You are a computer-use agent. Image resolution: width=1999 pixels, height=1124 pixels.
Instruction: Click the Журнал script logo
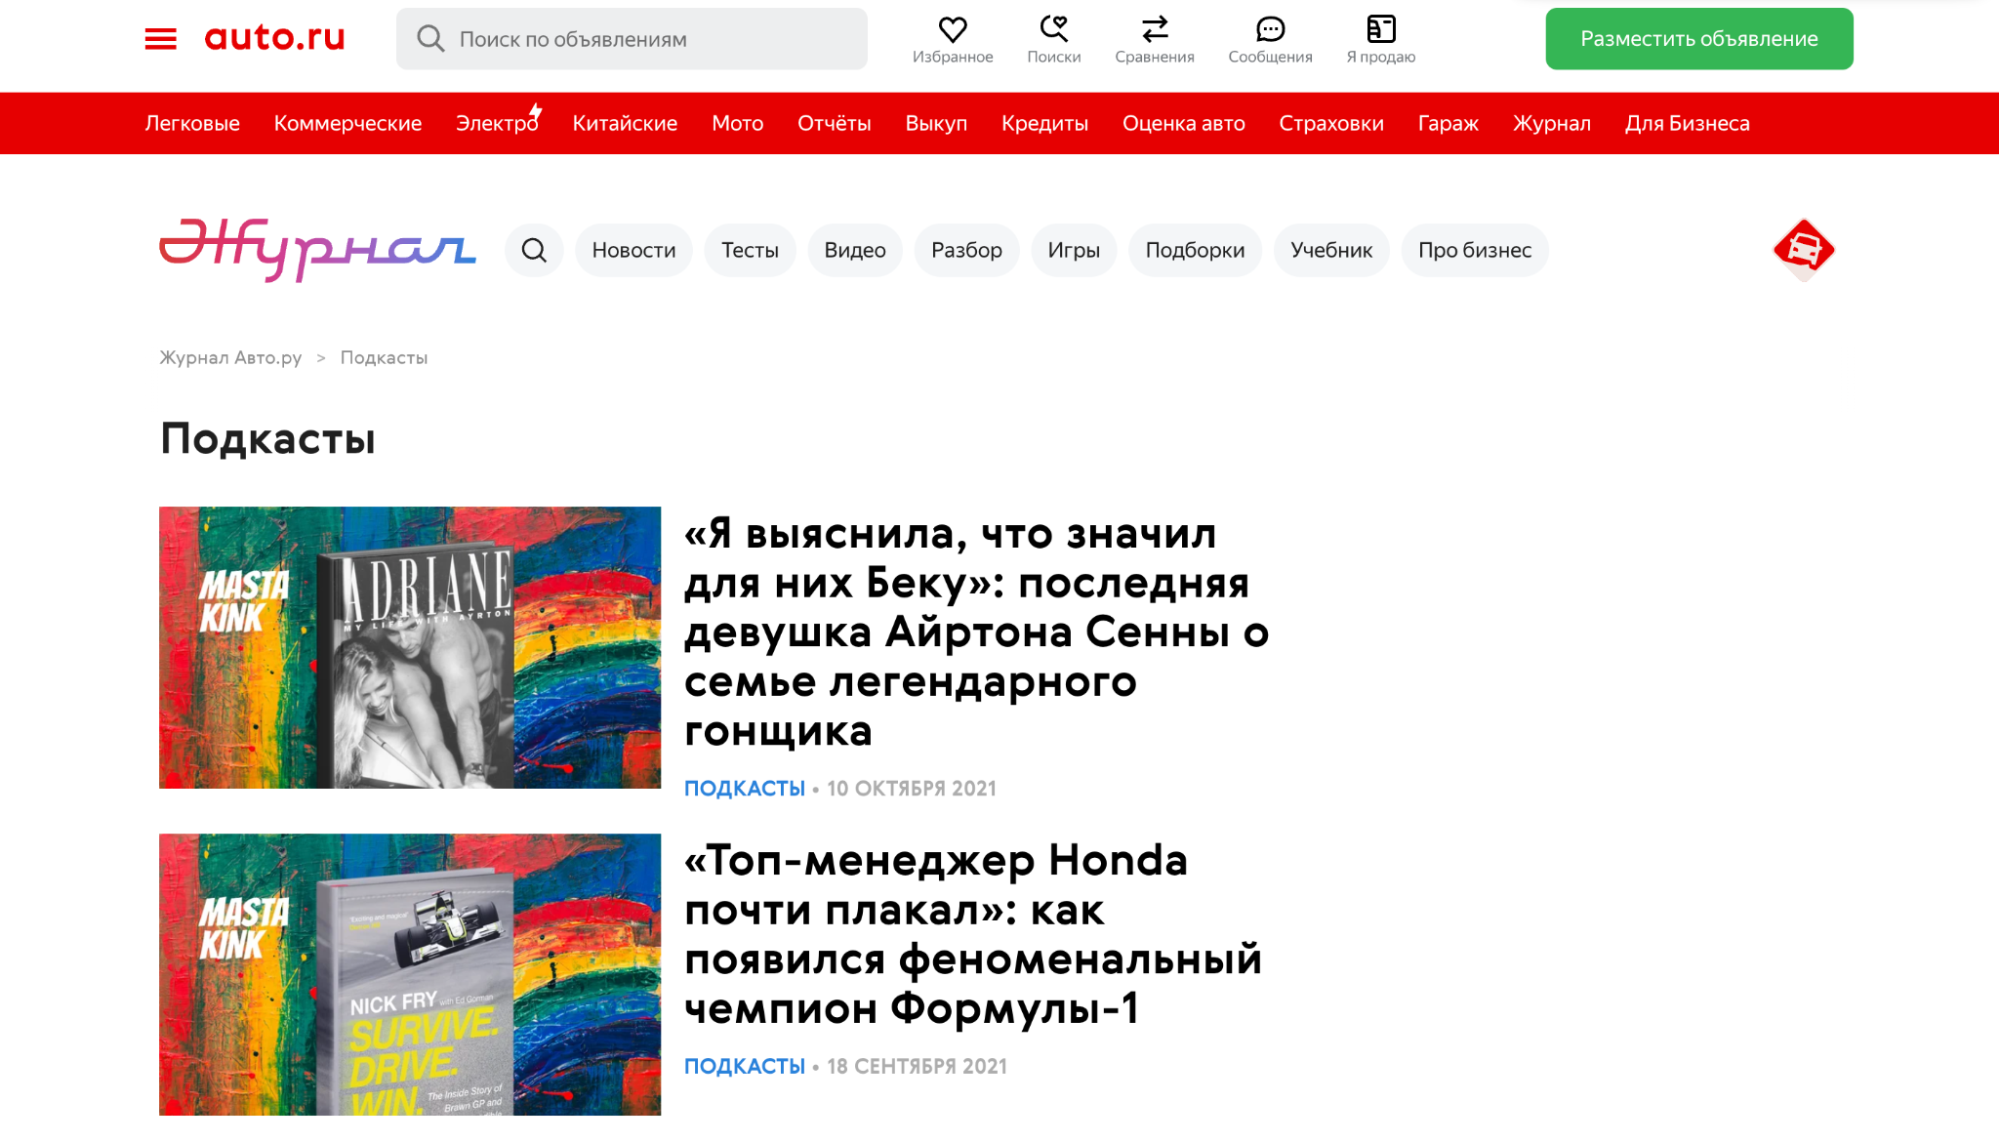click(317, 250)
